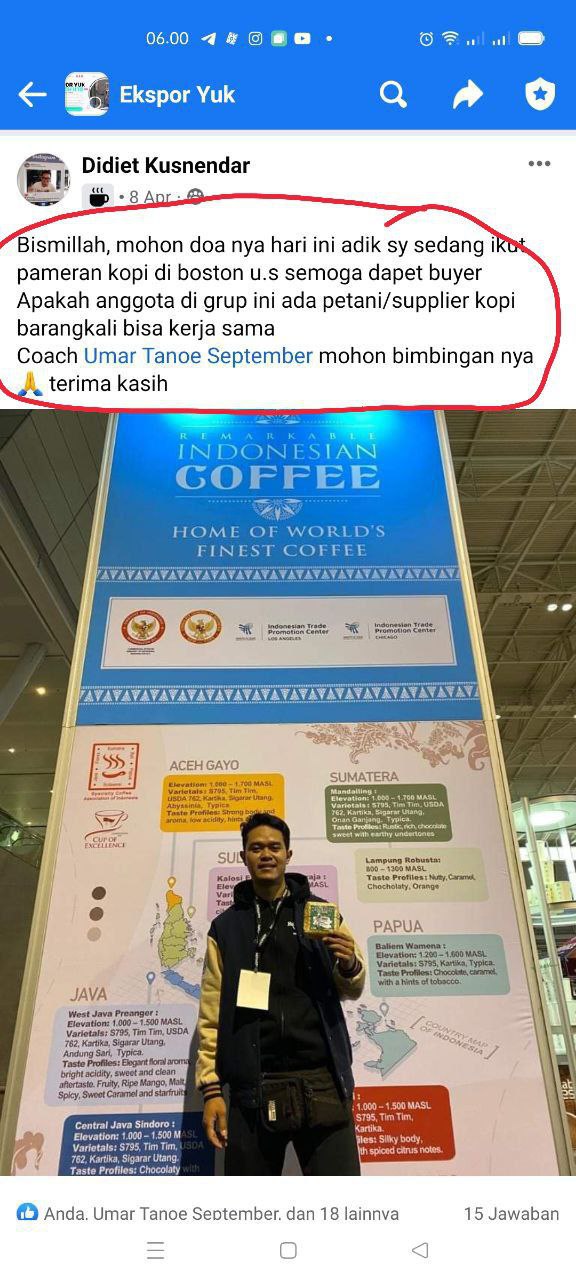The width and height of the screenshot is (576, 1280).
Task: Open Android recent apps menu button
Action: pyautogui.click(x=155, y=1250)
